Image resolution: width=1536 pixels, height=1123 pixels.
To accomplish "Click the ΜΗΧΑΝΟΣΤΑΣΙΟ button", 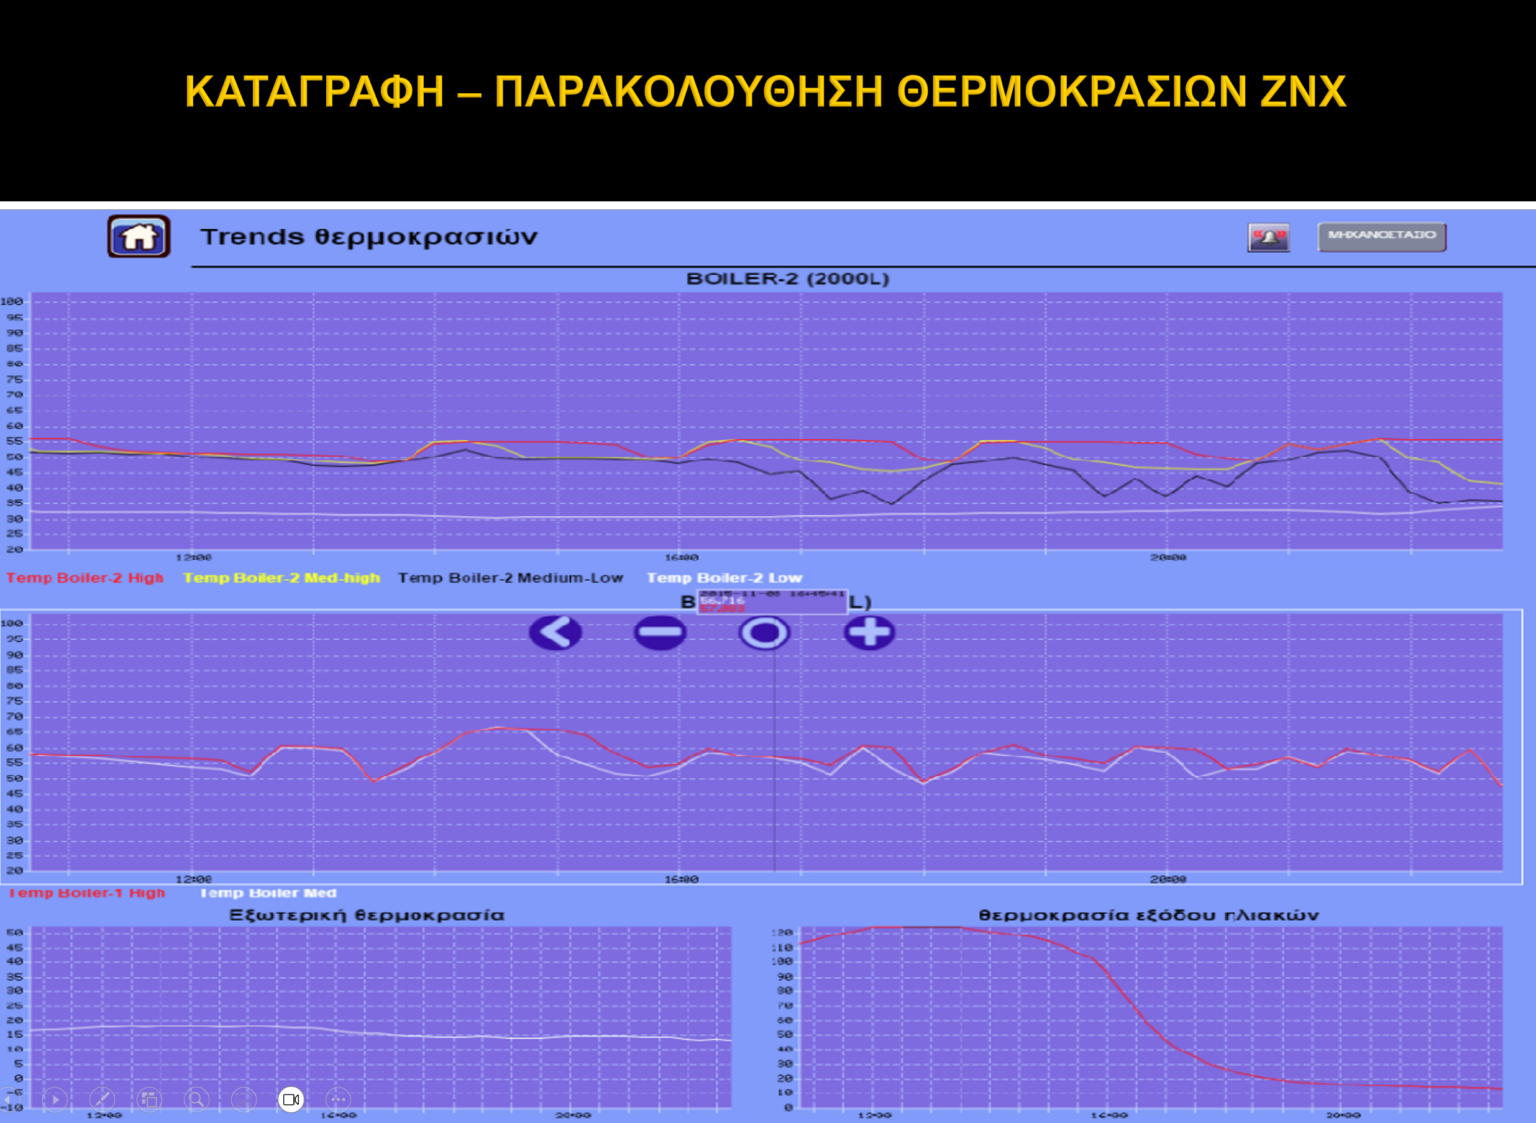I will tap(1382, 236).
